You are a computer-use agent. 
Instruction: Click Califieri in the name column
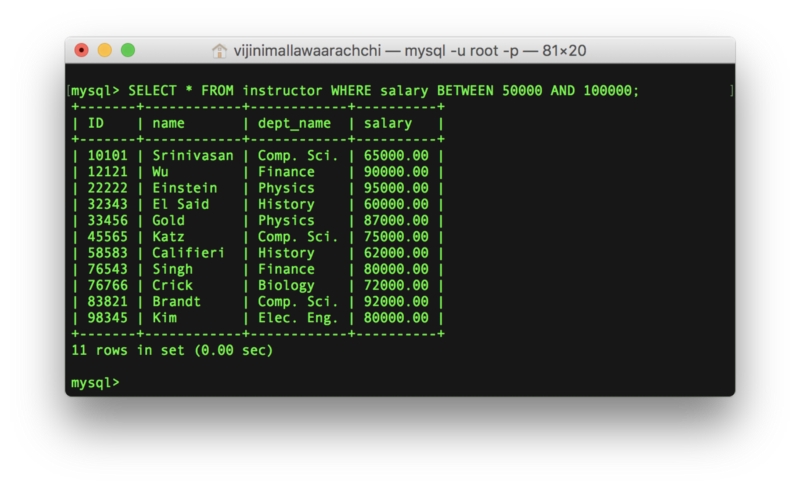click(x=189, y=253)
